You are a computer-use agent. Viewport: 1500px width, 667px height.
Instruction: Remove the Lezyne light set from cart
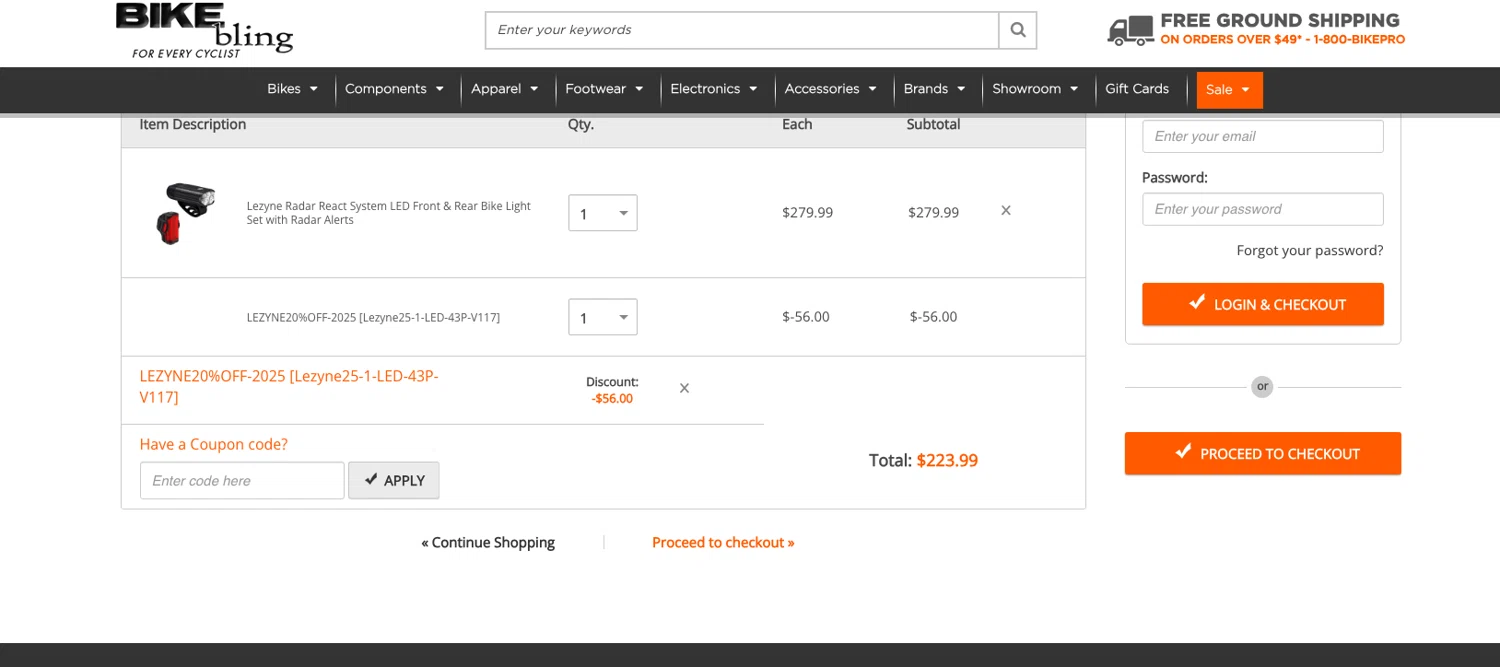(x=1006, y=210)
